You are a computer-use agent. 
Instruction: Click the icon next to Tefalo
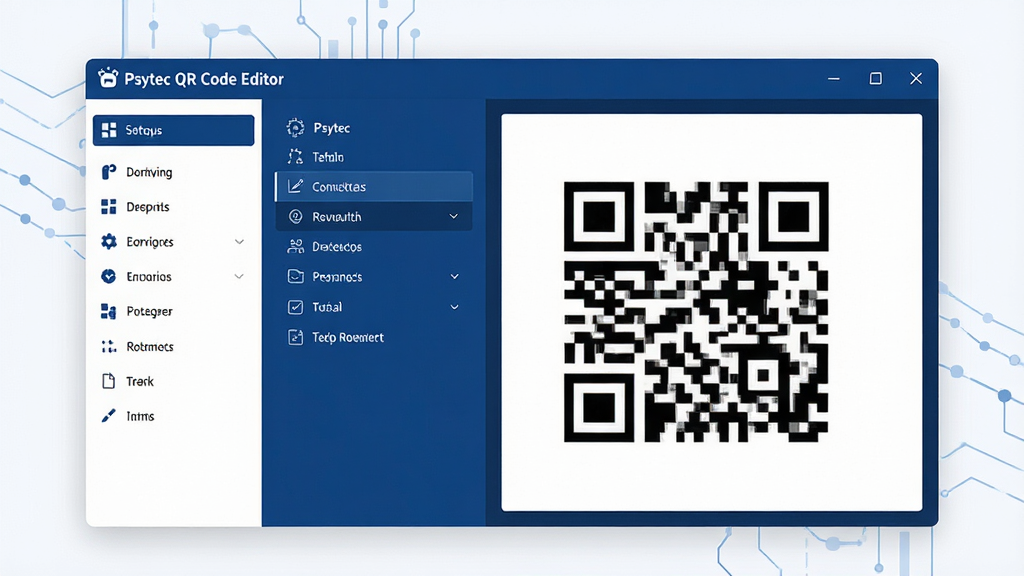pyautogui.click(x=295, y=157)
